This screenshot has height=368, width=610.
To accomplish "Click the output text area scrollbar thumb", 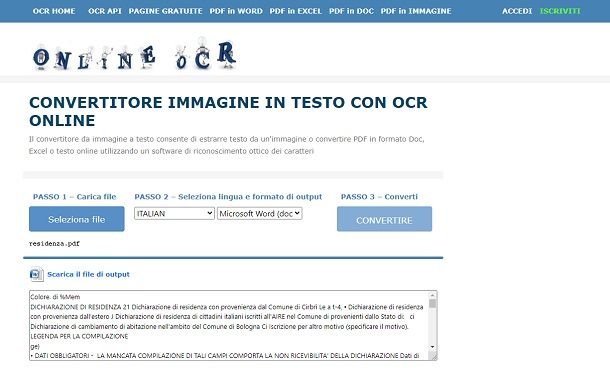I will 433,303.
